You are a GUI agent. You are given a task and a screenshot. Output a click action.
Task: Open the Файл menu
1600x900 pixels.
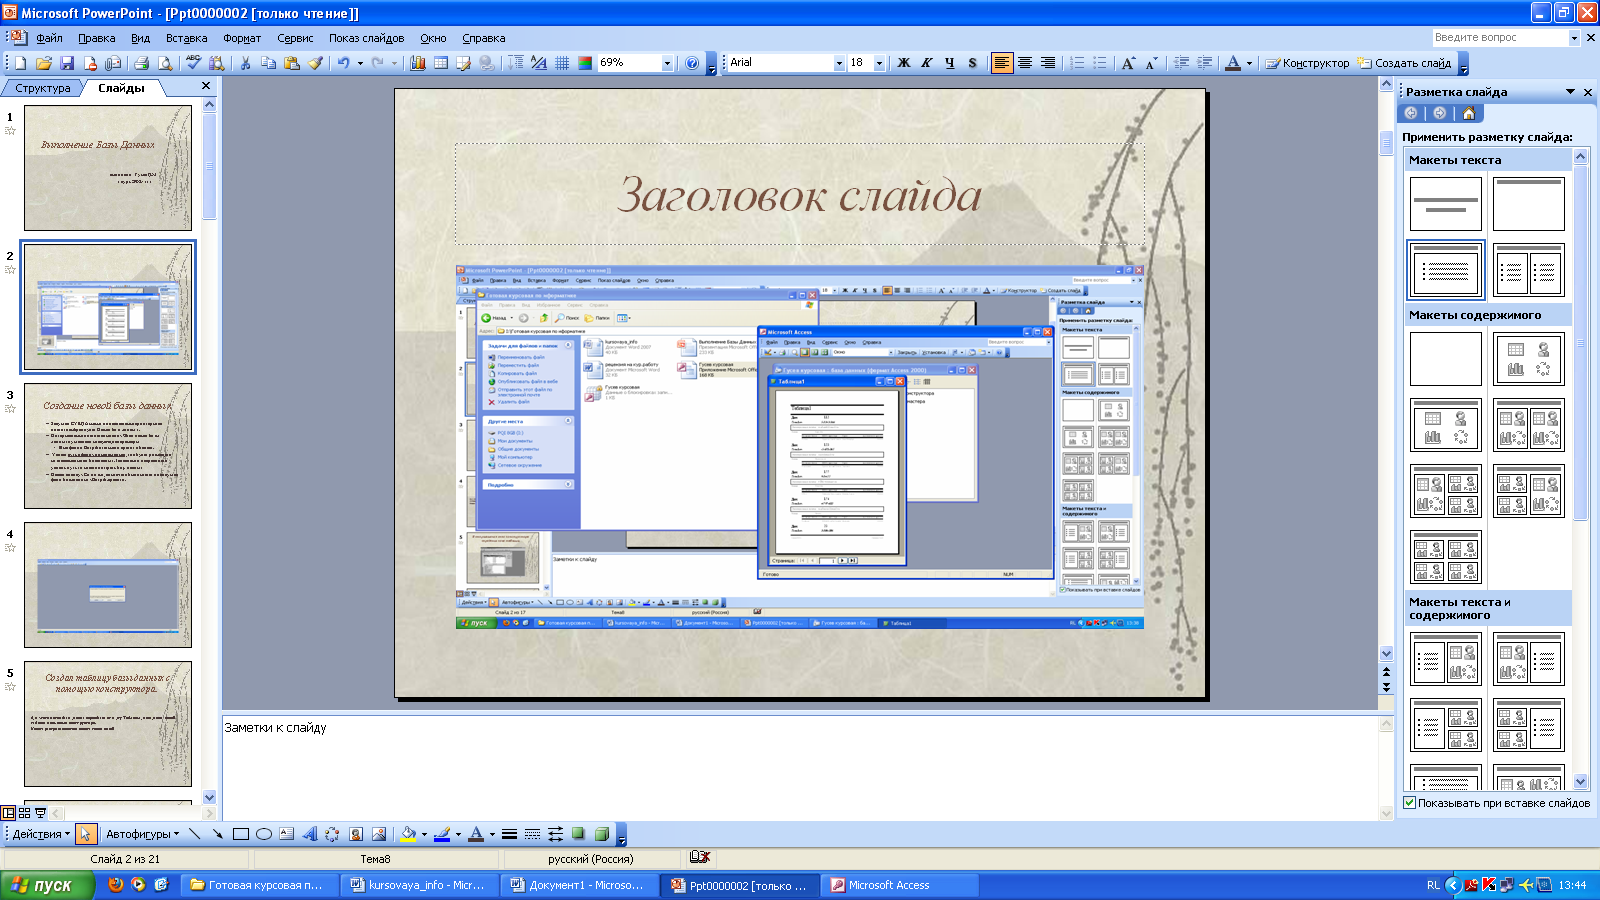49,38
